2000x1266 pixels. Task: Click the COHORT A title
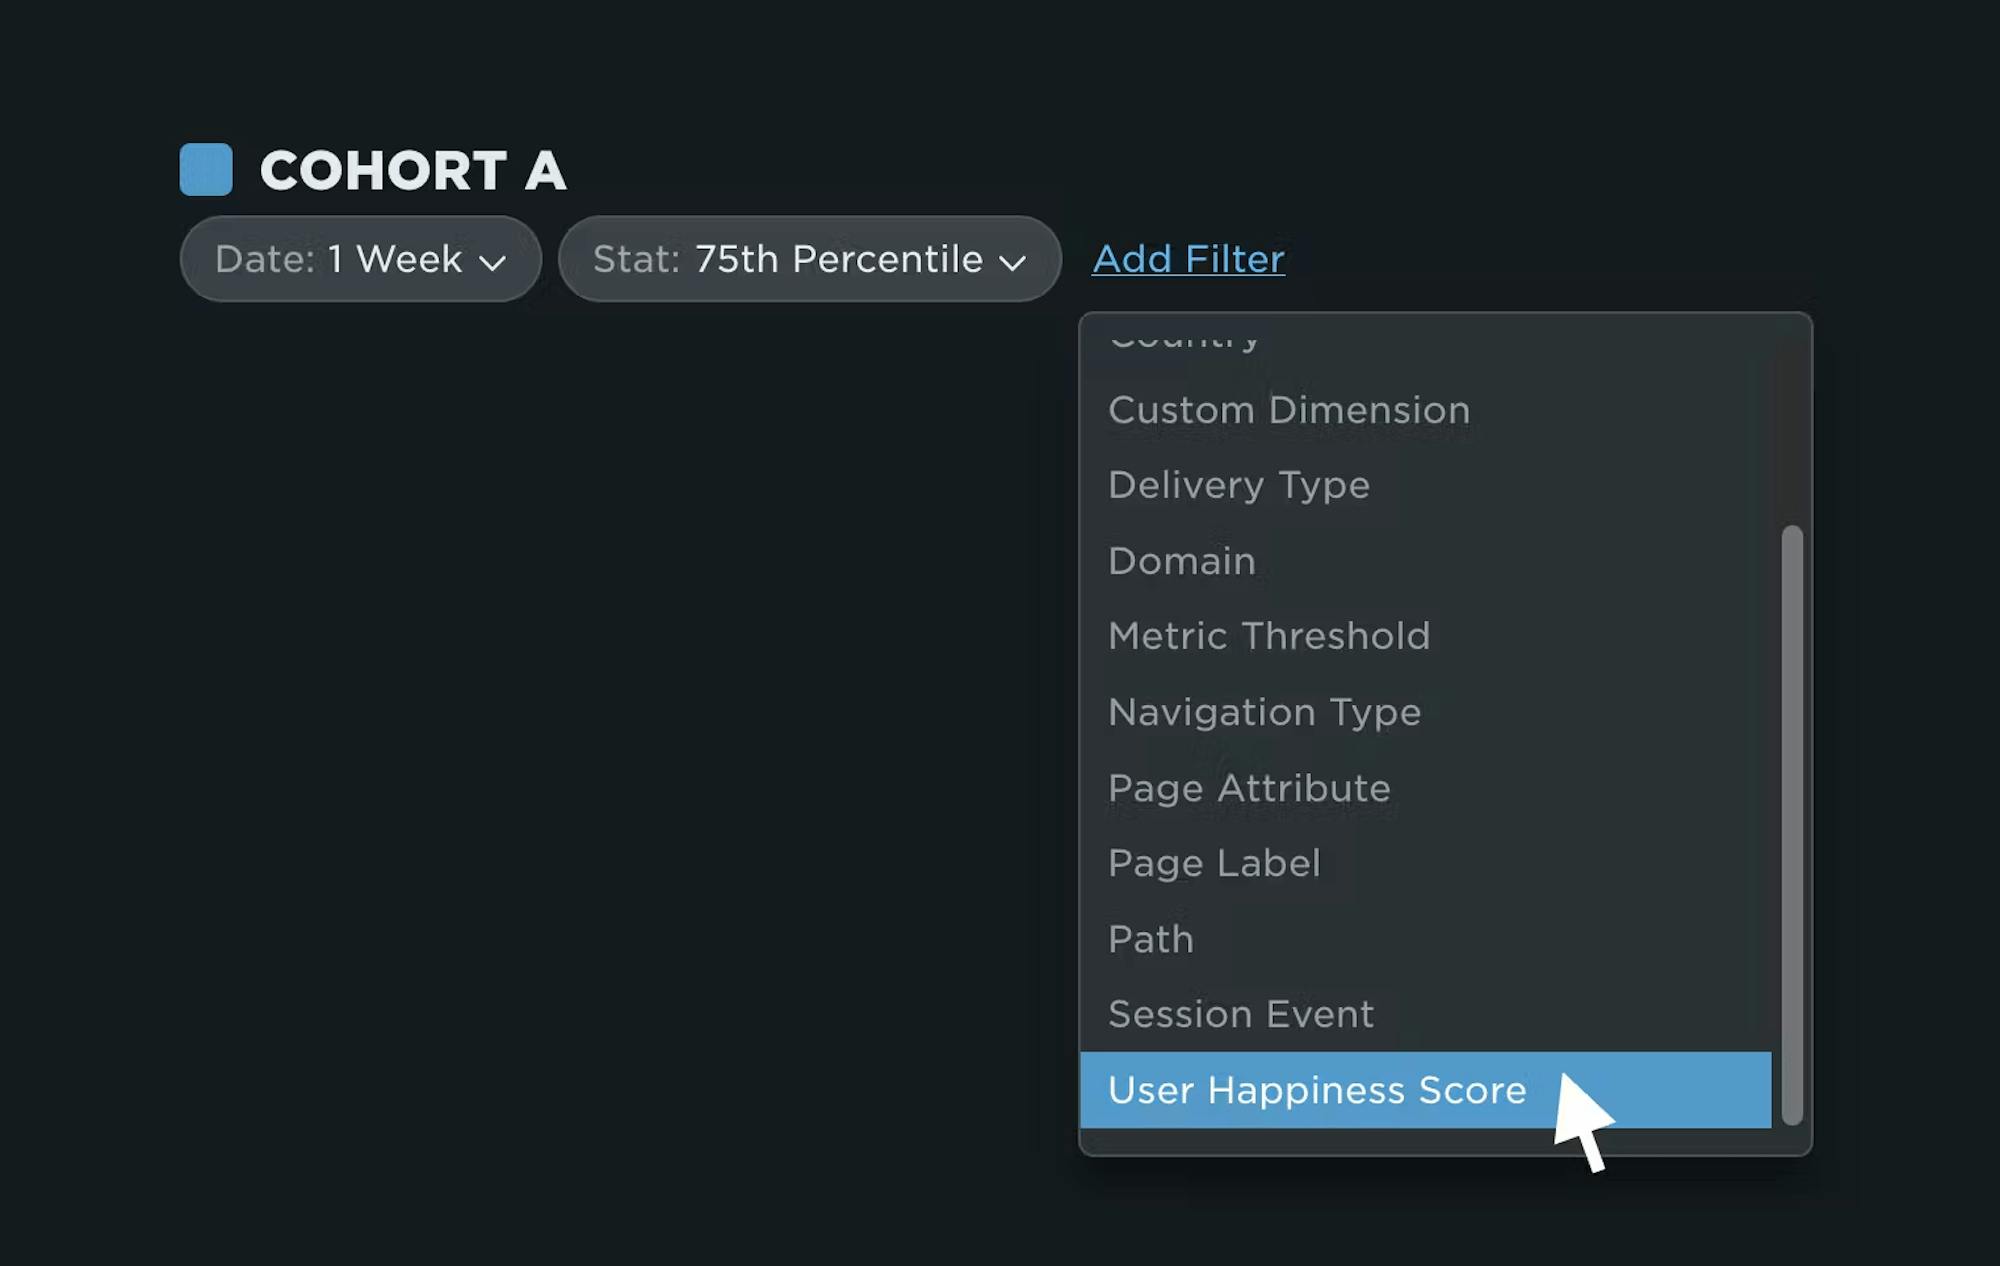(x=413, y=171)
